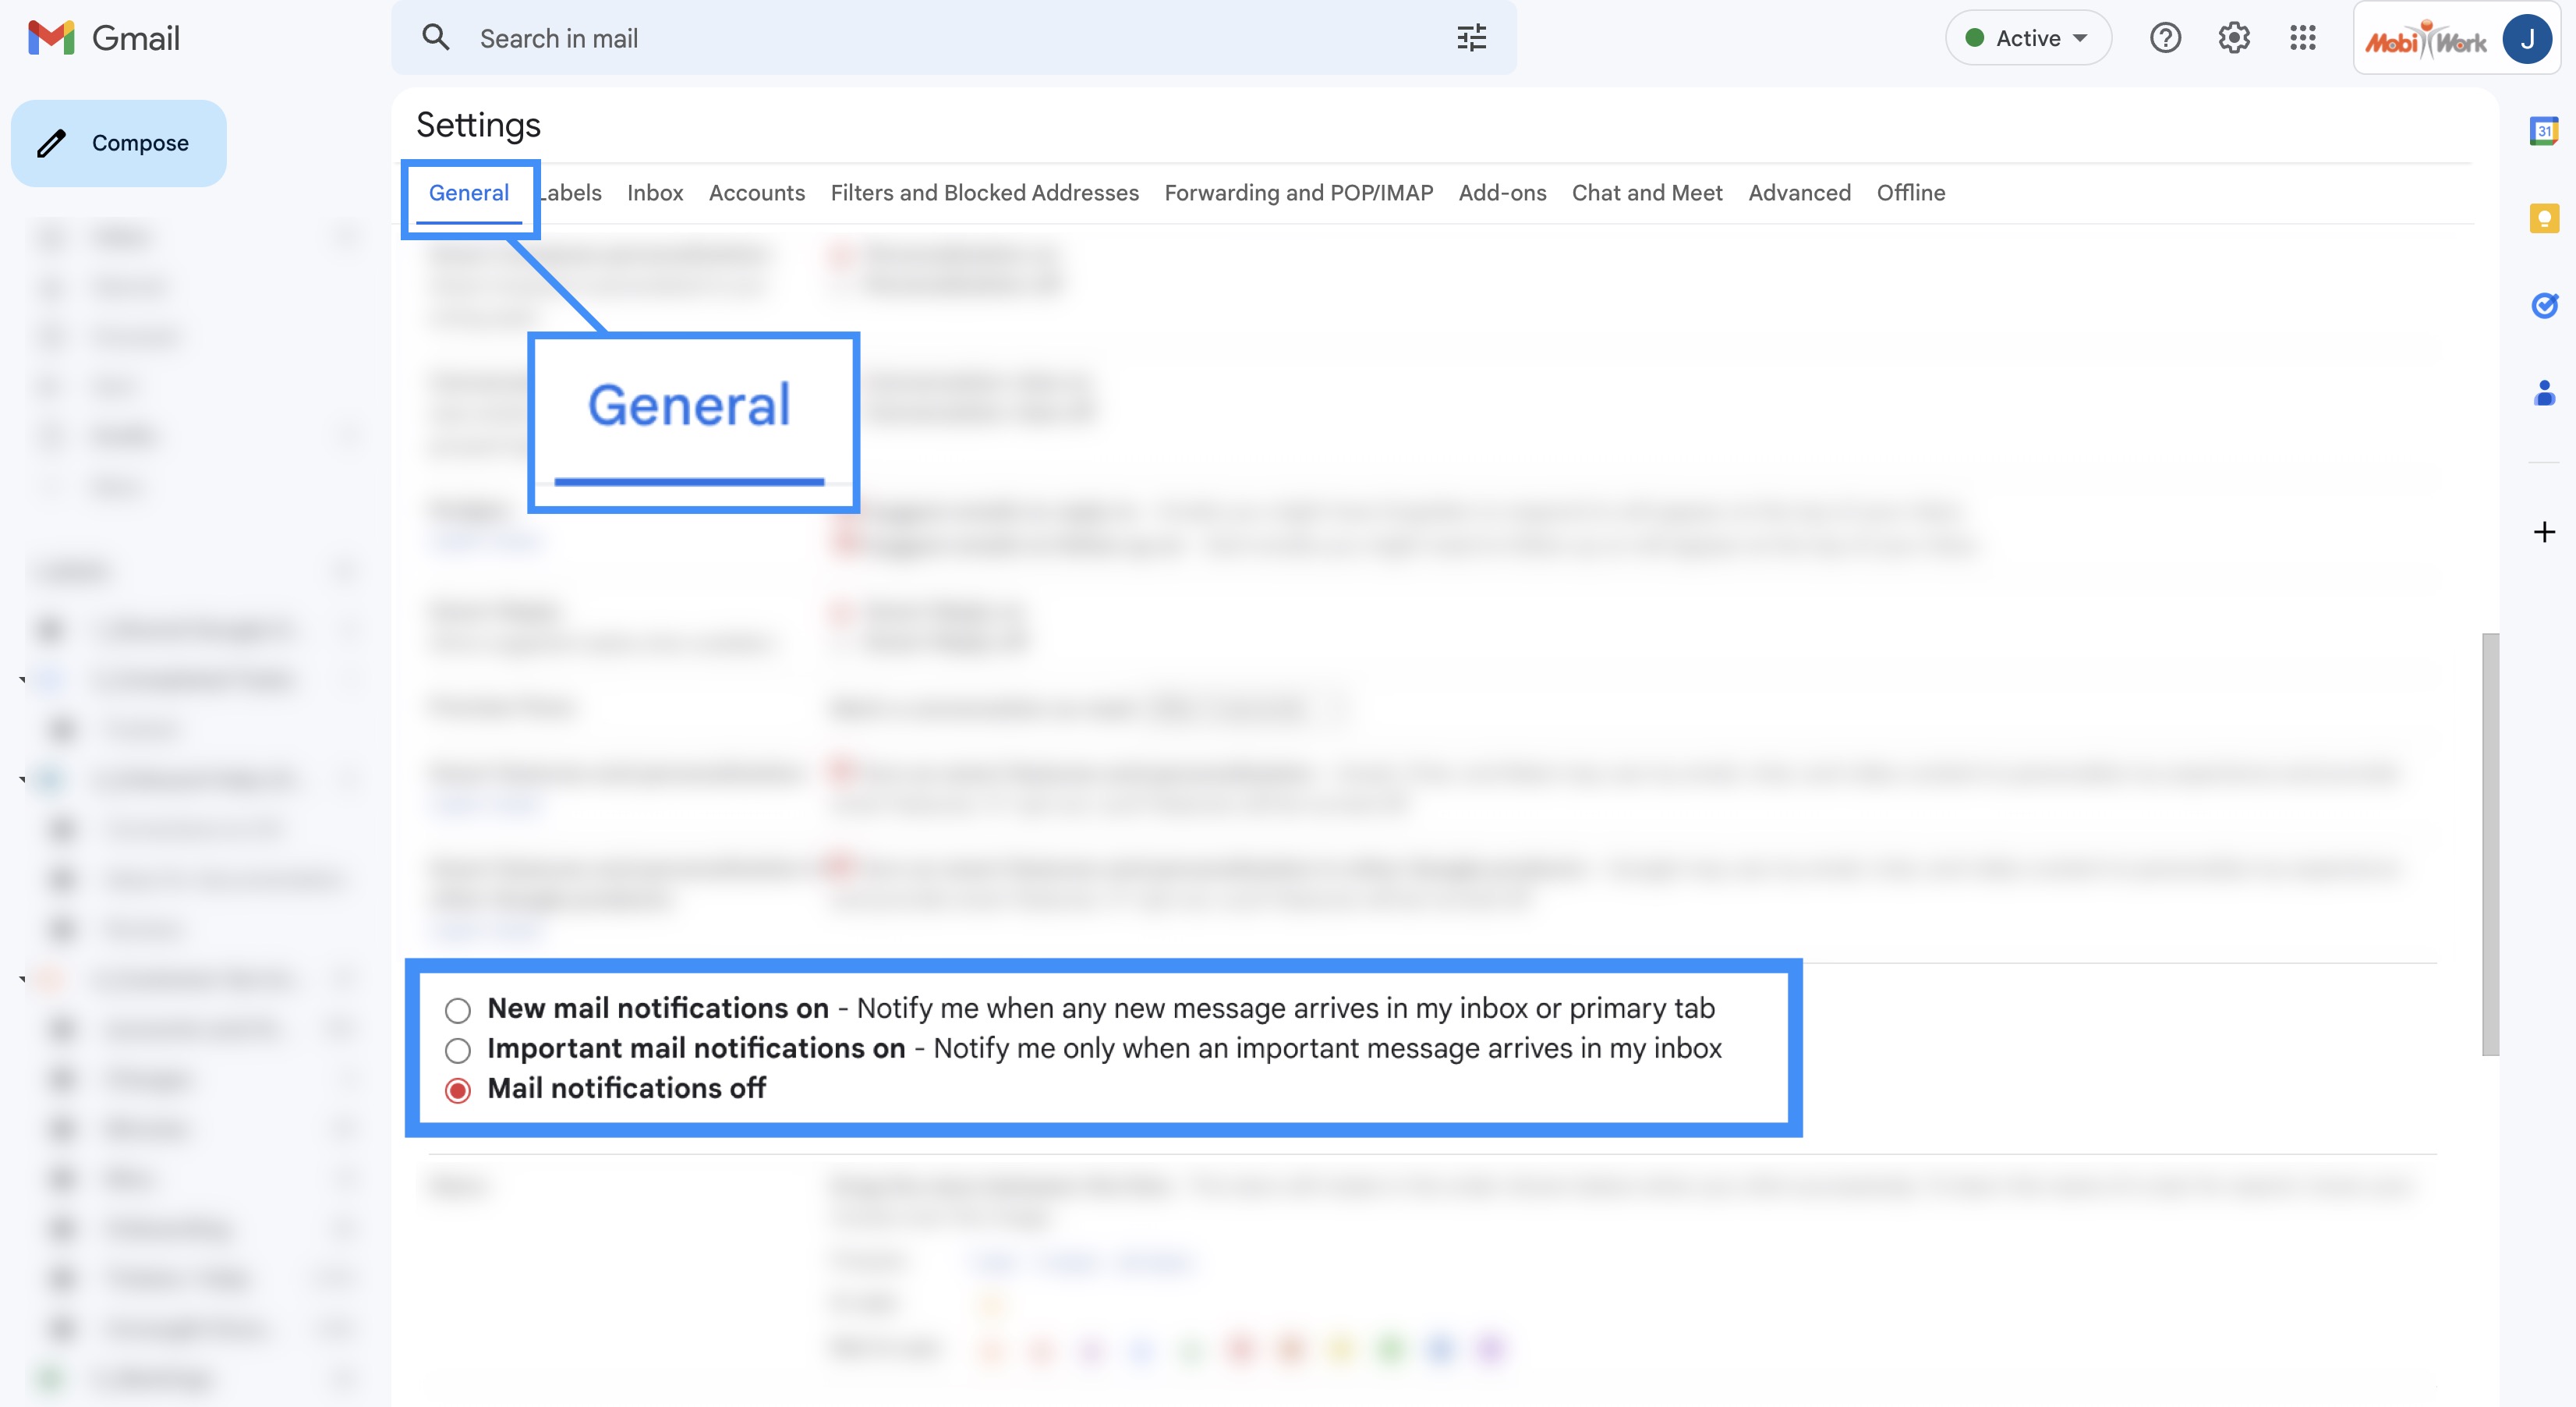Expand the Active status dropdown
2576x1407 pixels.
click(2027, 38)
